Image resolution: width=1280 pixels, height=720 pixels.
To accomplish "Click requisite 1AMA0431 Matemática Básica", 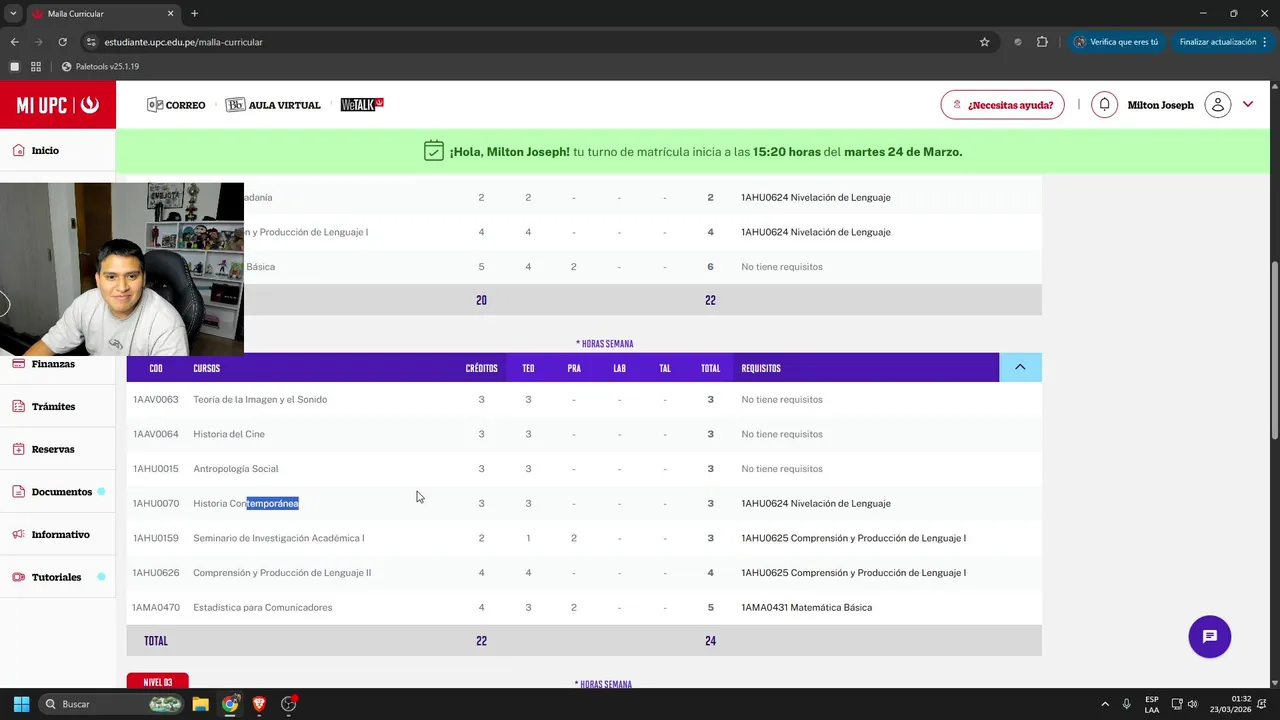I will 807,607.
